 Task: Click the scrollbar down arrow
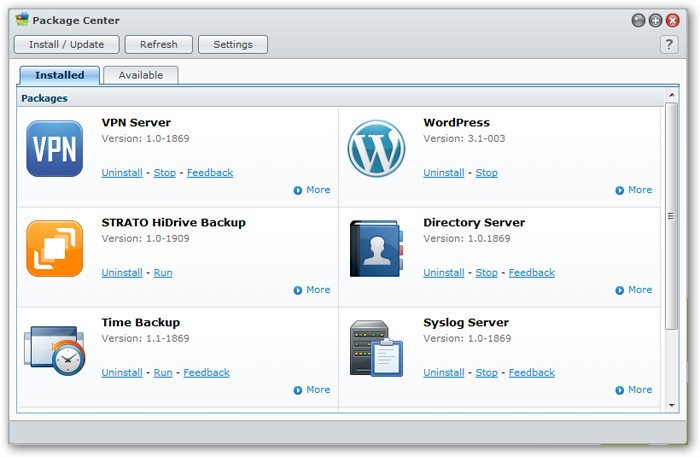click(671, 405)
